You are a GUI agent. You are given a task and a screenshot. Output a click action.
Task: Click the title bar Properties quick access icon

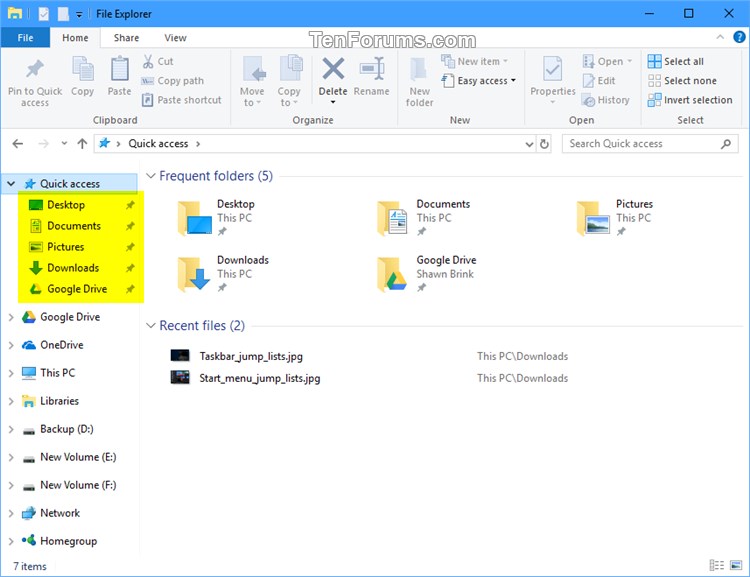pyautogui.click(x=44, y=14)
